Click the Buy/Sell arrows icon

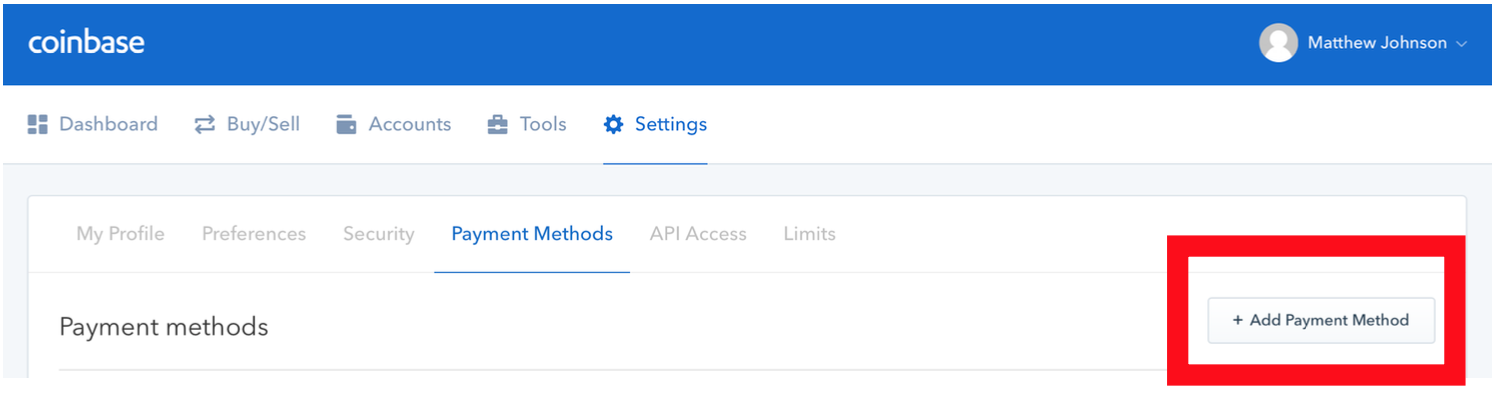pos(205,124)
